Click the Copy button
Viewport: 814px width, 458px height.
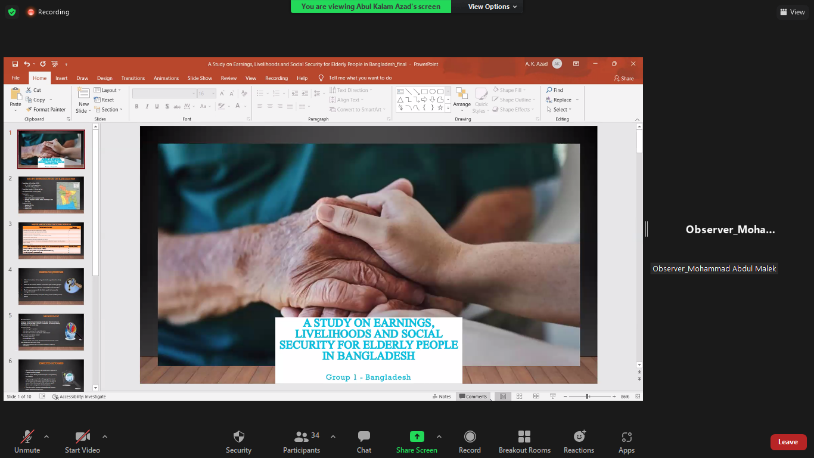[36, 100]
